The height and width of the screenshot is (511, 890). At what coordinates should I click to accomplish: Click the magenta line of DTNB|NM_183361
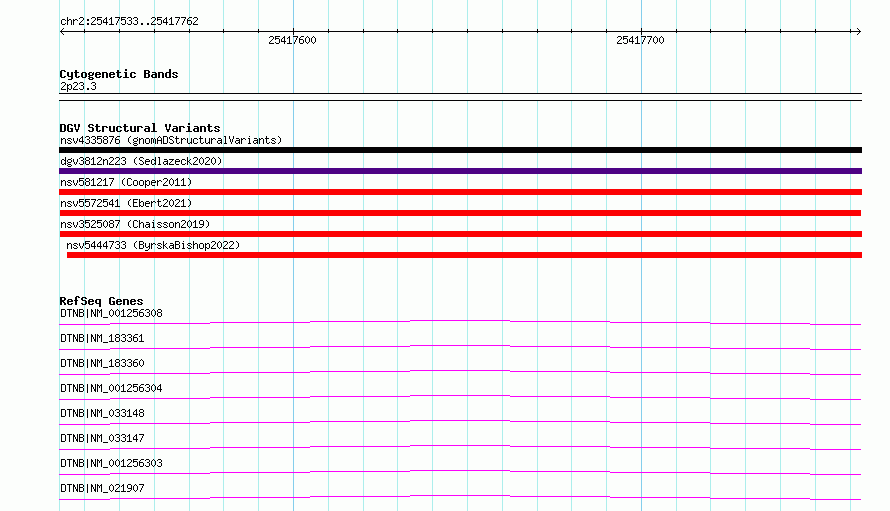(x=460, y=347)
